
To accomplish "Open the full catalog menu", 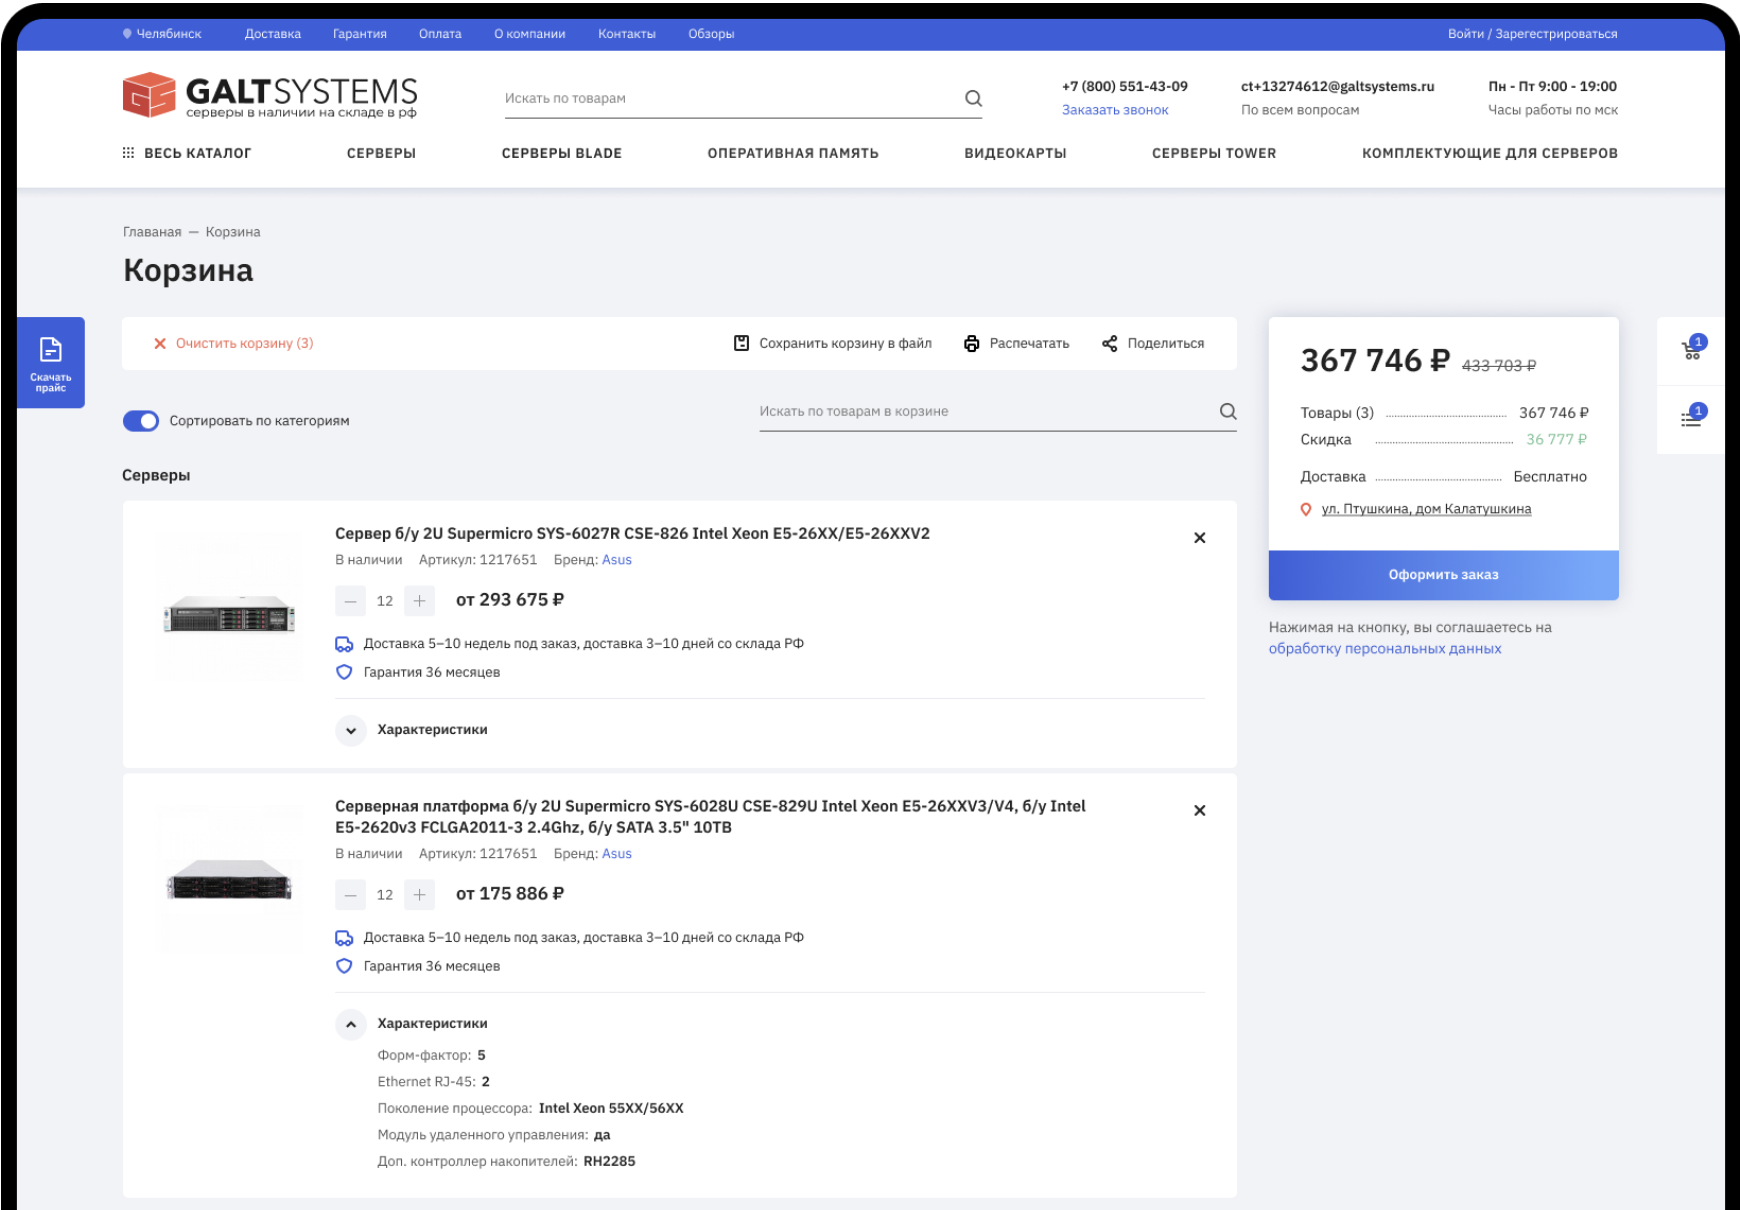I will coord(187,153).
